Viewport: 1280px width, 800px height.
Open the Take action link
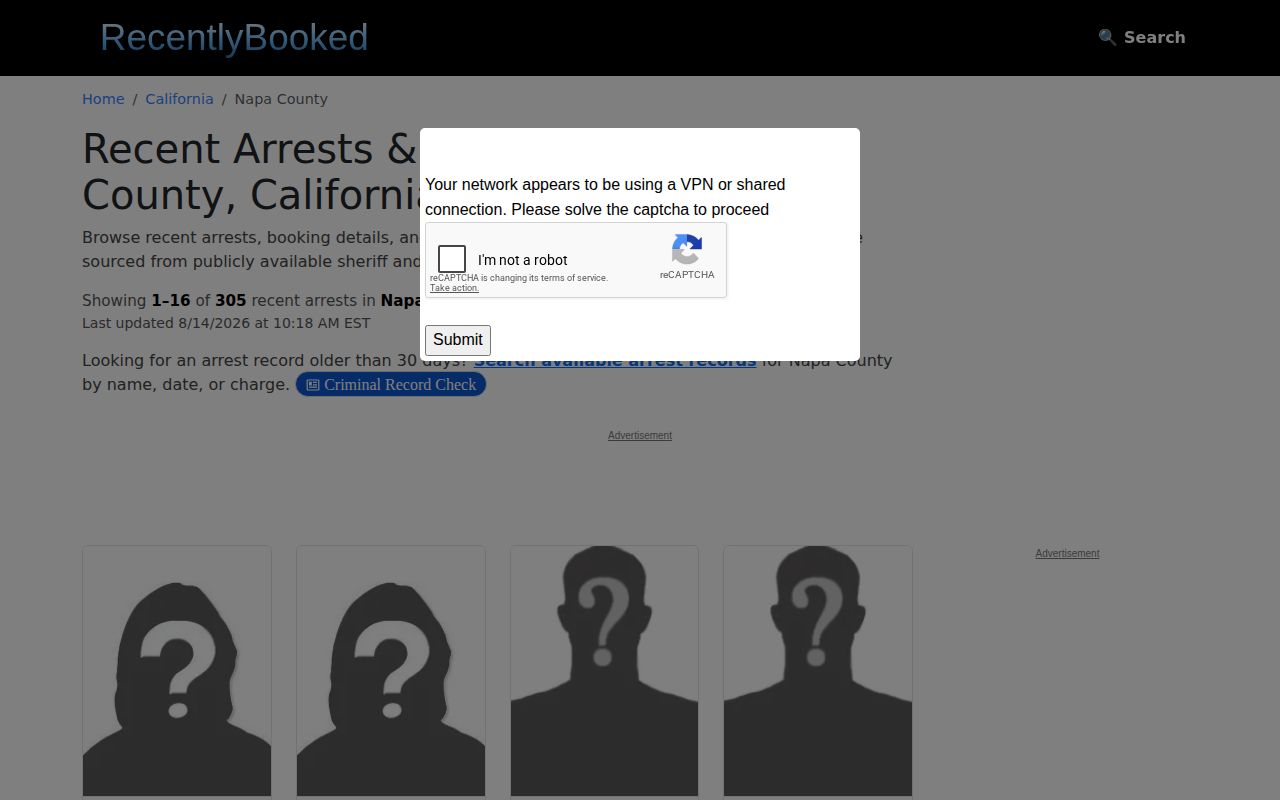454,288
